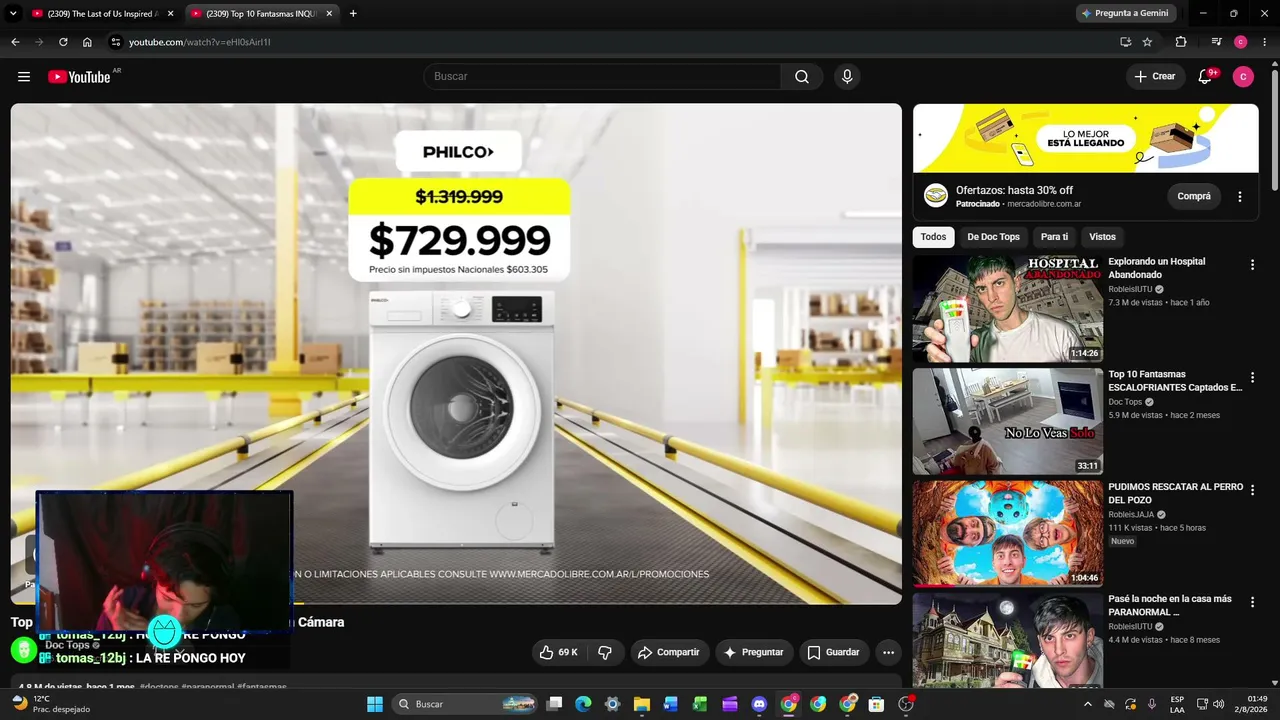Like the video with 69 K likes
The width and height of the screenshot is (1280, 720).
coord(558,652)
